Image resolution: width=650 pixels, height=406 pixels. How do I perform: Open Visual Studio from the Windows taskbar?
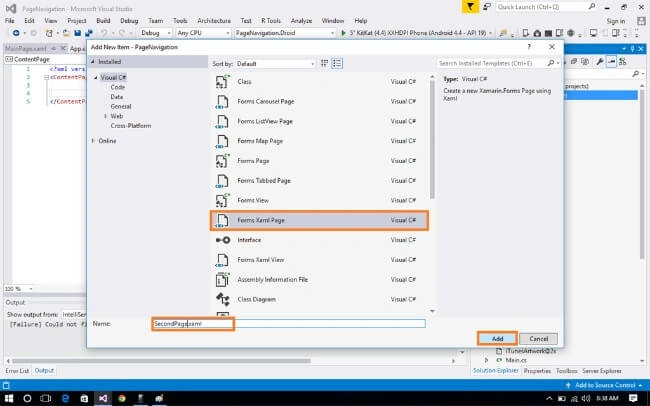[x=102, y=399]
